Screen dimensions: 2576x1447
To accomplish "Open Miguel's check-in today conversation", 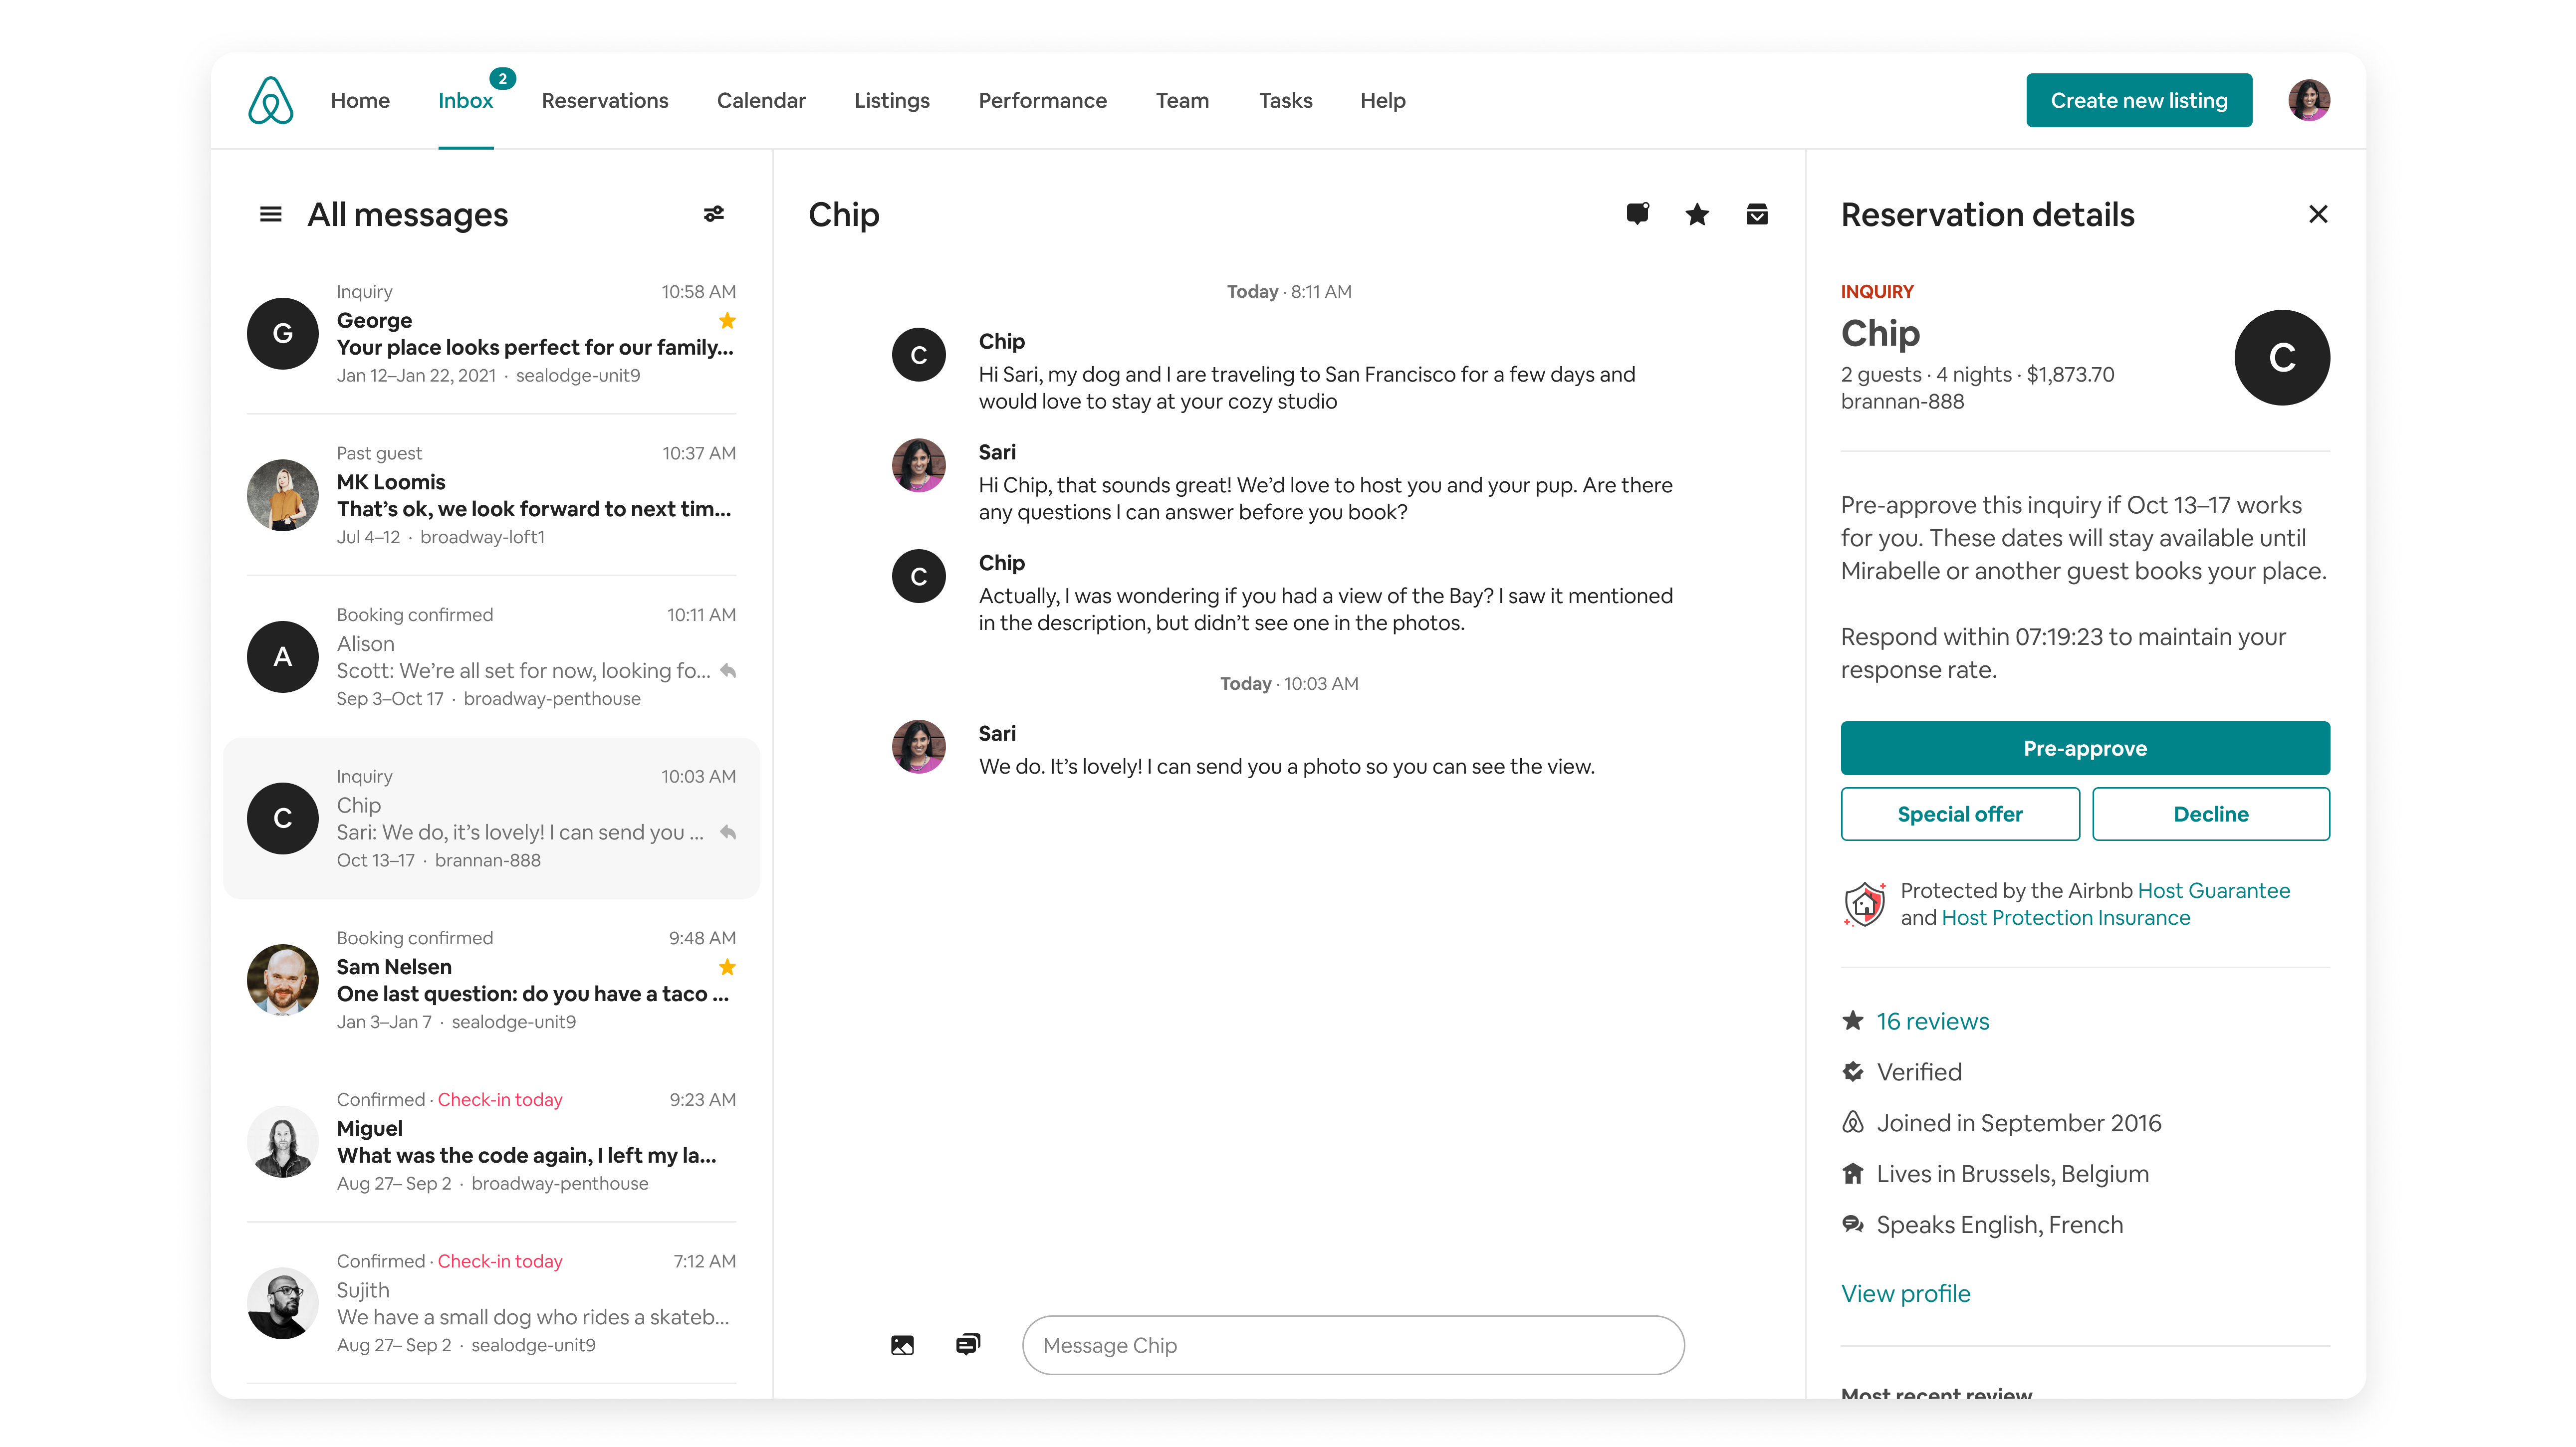I will click(x=491, y=1141).
